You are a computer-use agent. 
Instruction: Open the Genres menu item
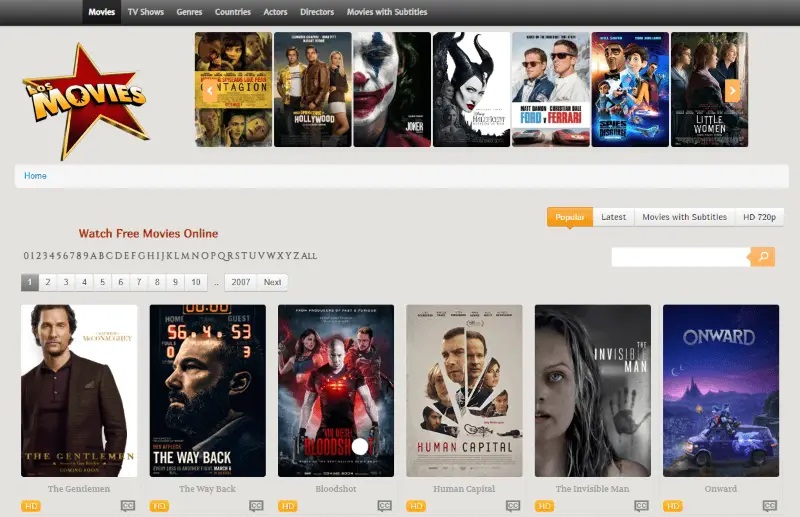point(189,12)
